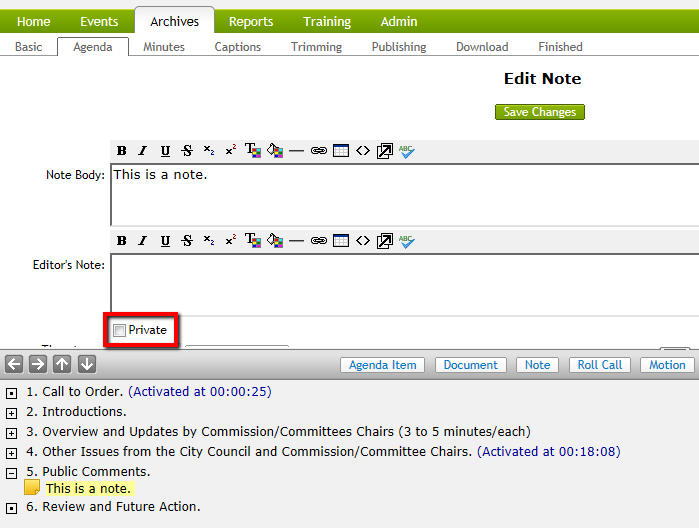This screenshot has height=528, width=699.
Task: Insert horizontal rule in Editor's Note toolbar
Action: click(x=296, y=241)
